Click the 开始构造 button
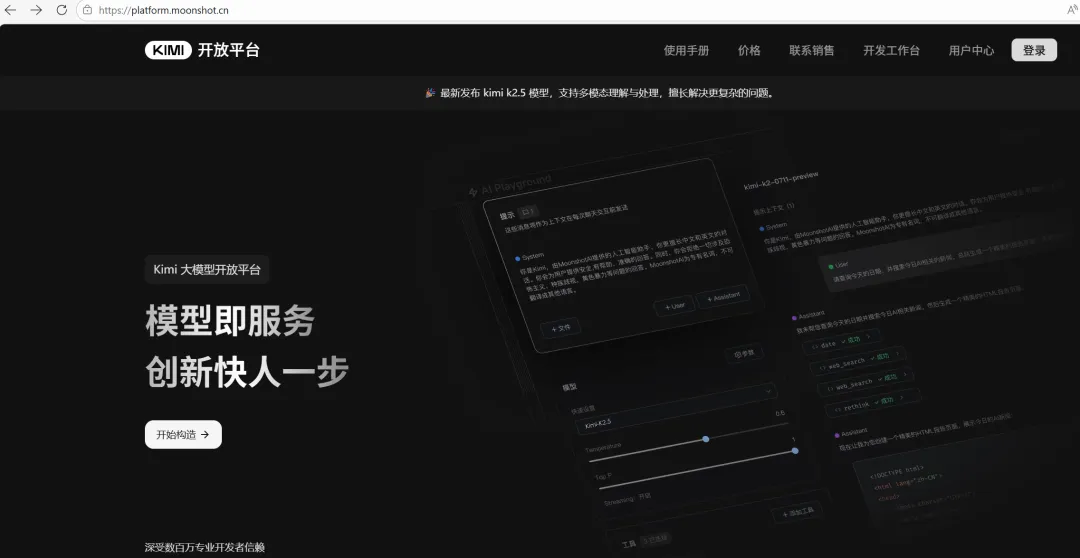This screenshot has height=558, width=1080. tap(183, 435)
